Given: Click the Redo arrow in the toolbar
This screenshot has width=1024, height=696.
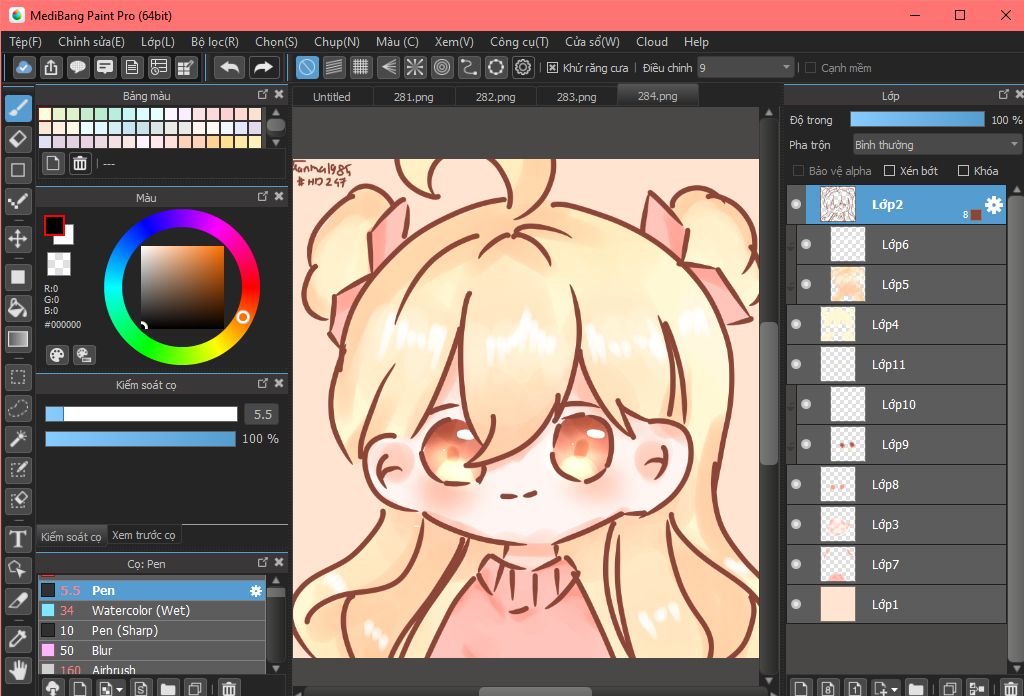Looking at the screenshot, I should (x=263, y=67).
